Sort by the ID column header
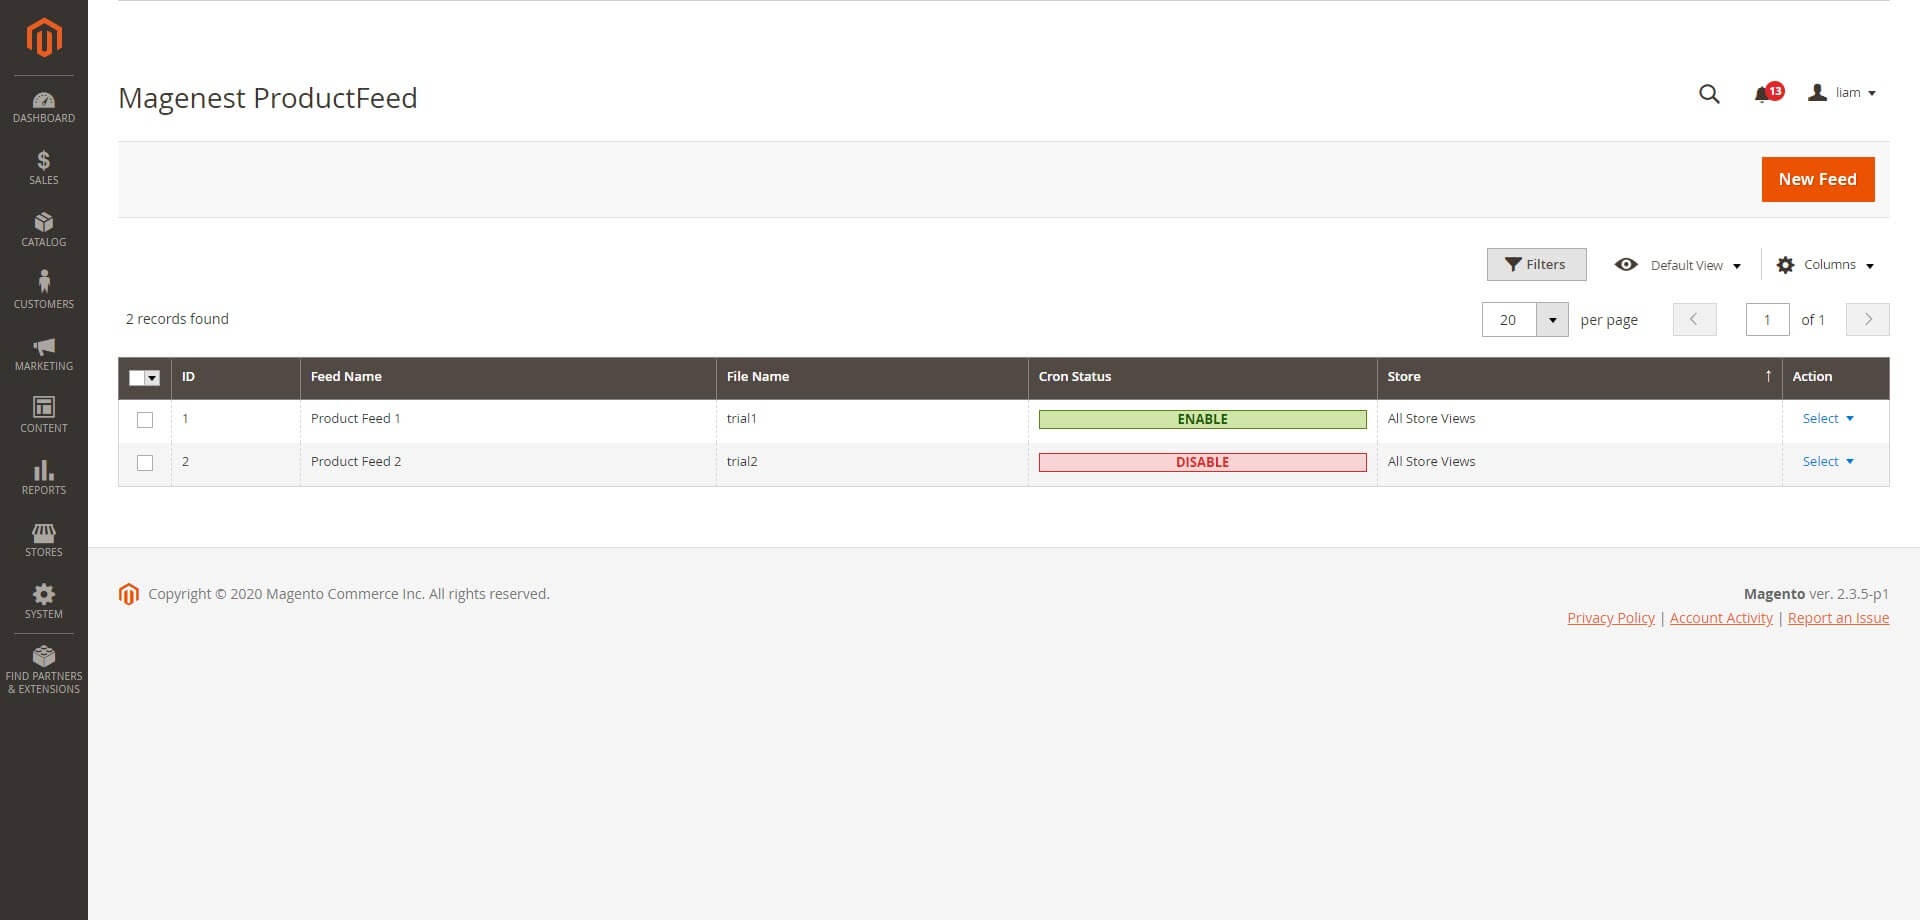This screenshot has width=1920, height=920. pos(235,377)
